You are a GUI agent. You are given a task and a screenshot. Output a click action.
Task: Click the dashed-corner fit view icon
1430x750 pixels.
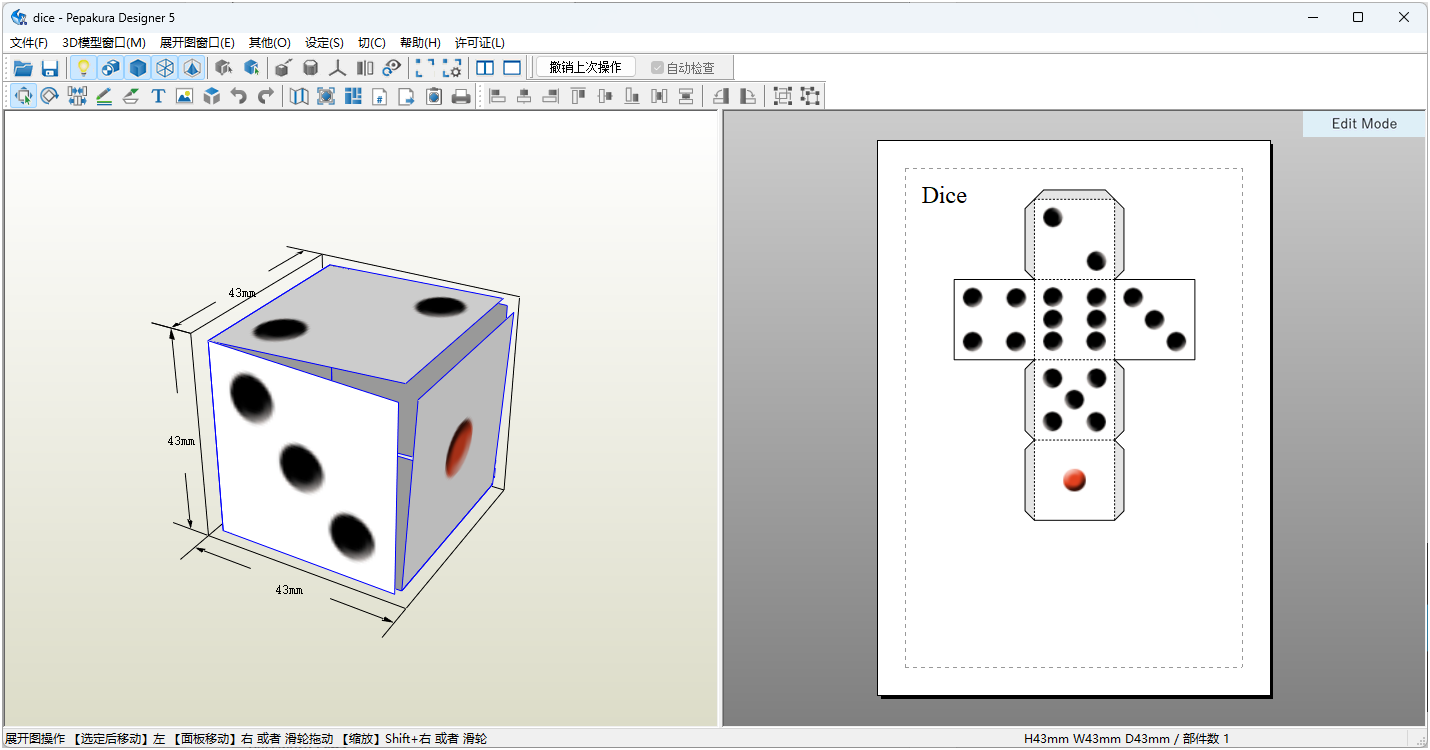click(425, 68)
